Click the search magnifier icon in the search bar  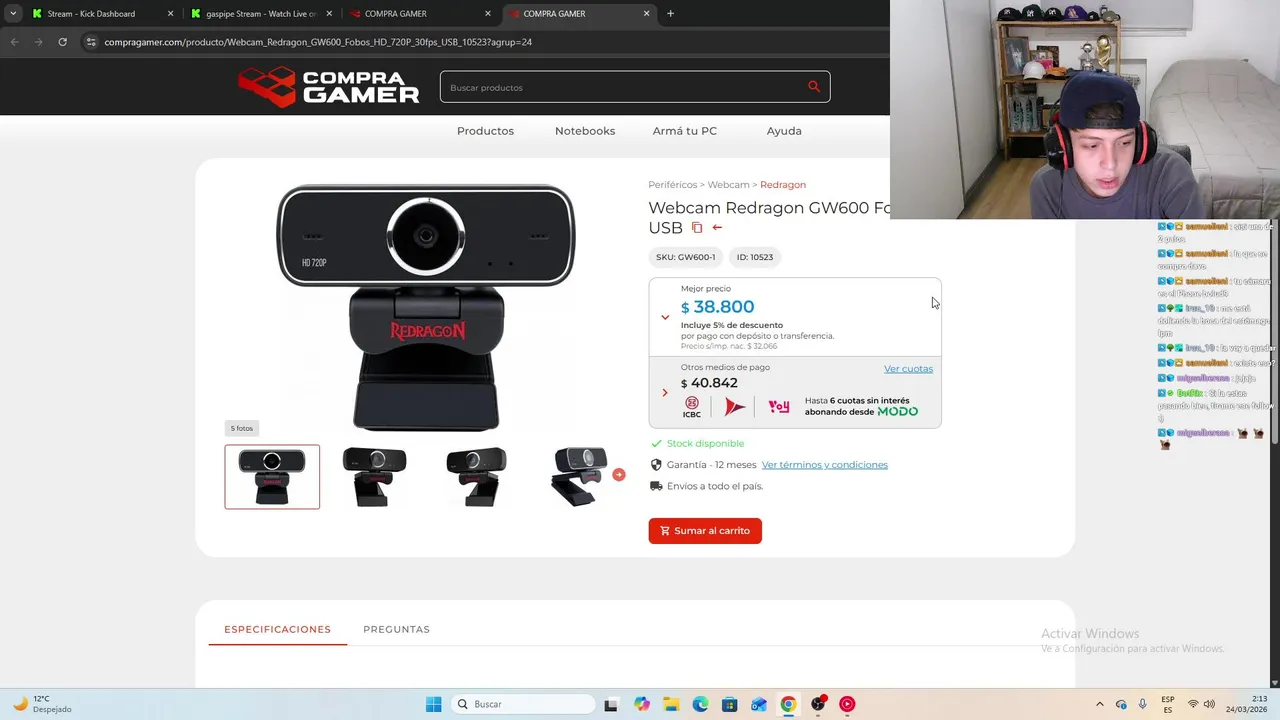814,87
